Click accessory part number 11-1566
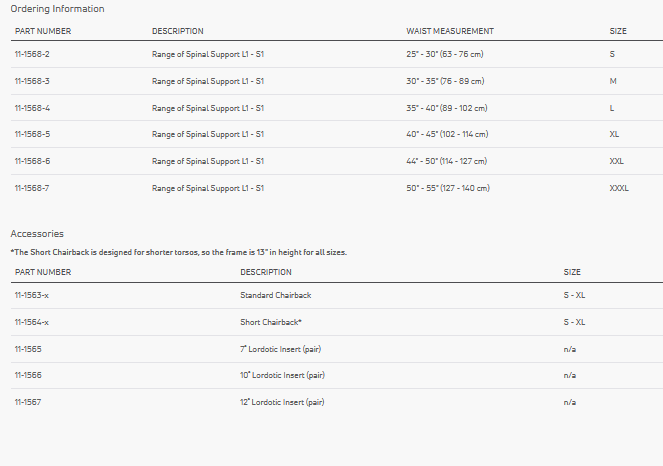This screenshot has width=663, height=466. [x=28, y=375]
